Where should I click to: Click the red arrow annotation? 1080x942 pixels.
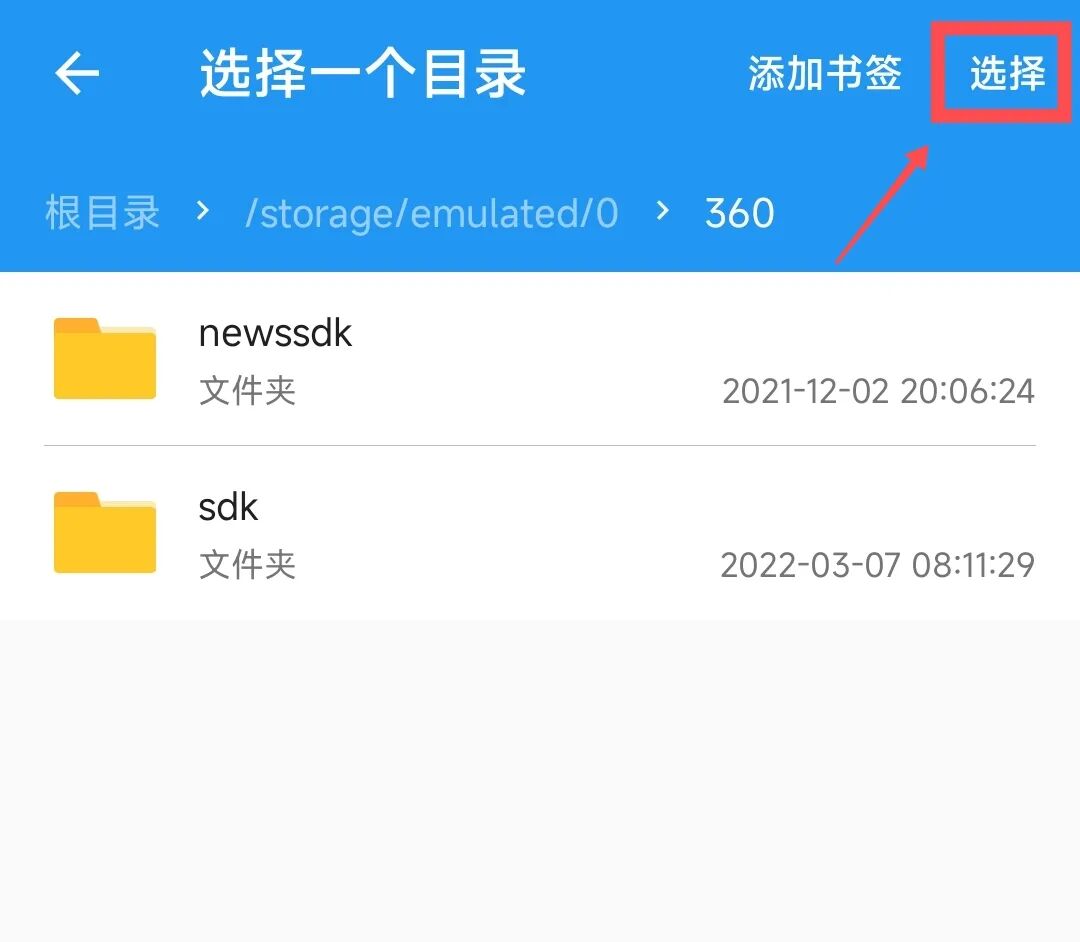coord(883,205)
